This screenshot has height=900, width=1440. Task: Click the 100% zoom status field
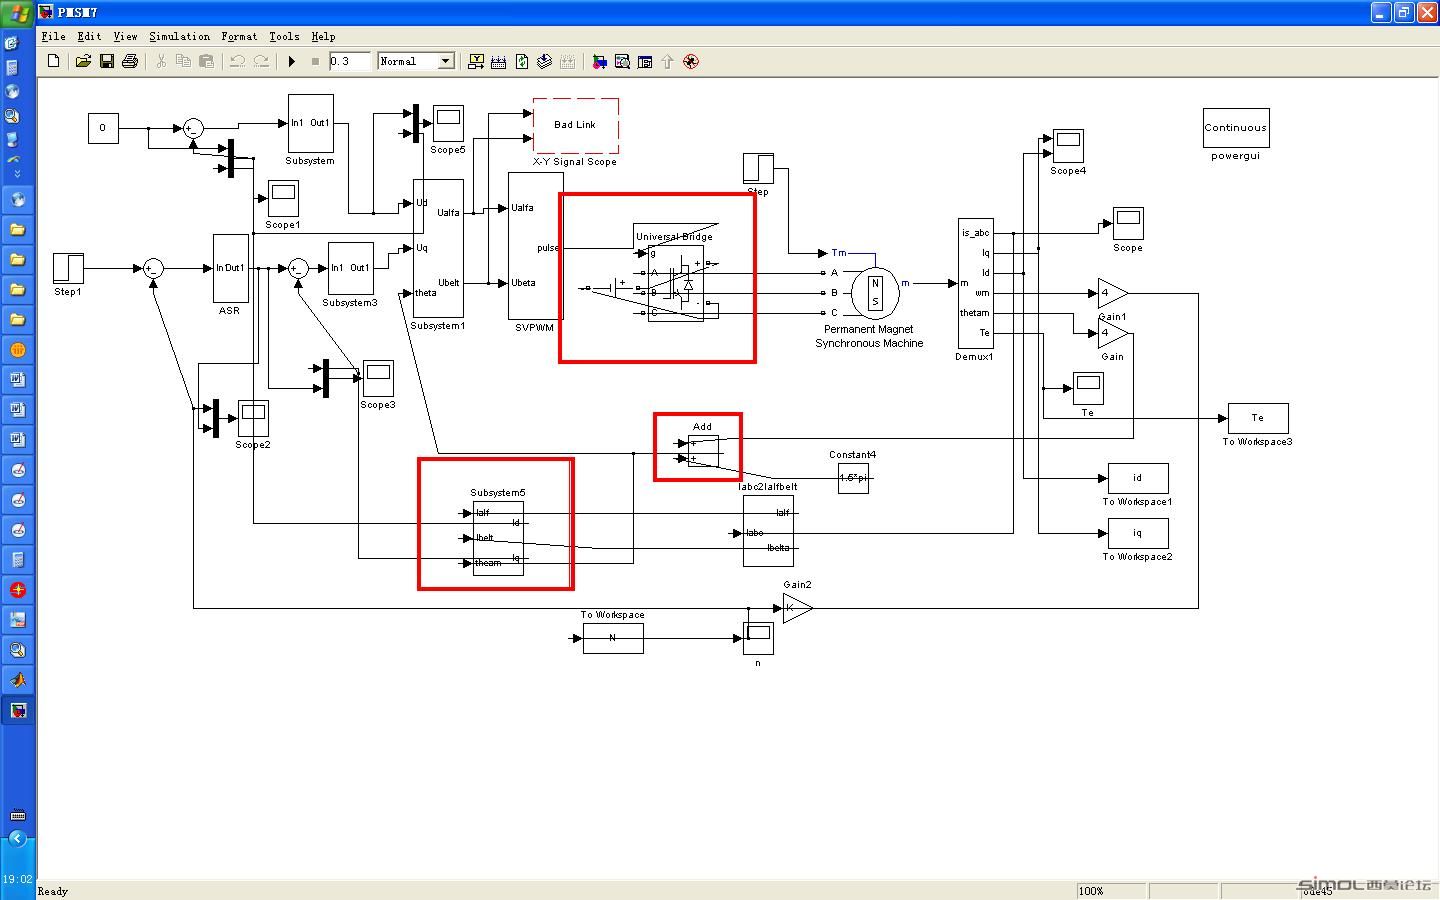coord(1110,891)
